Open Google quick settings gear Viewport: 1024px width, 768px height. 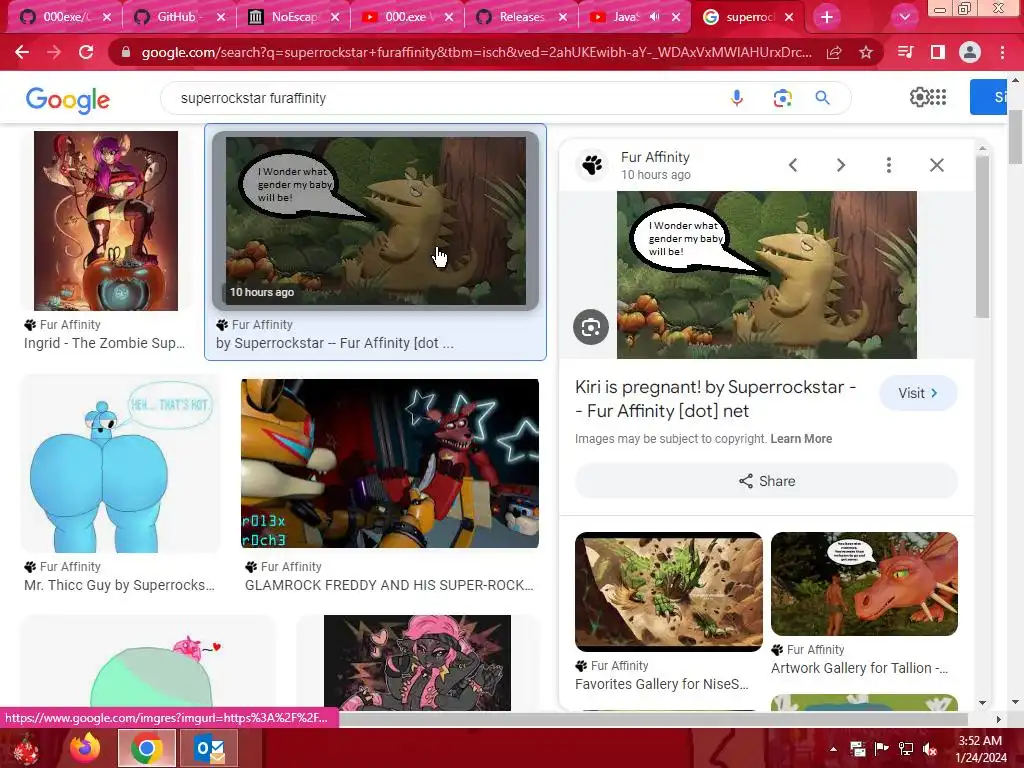(x=919, y=97)
